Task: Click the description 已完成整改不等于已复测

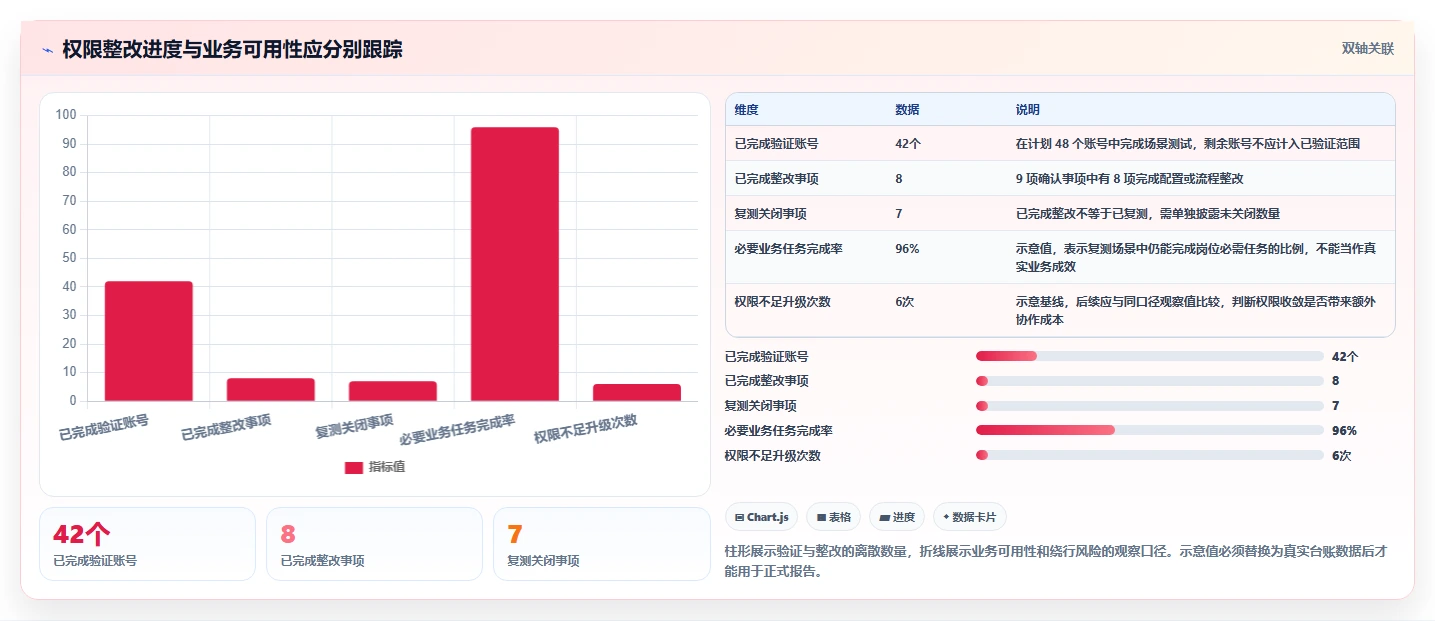Action: (x=1148, y=214)
